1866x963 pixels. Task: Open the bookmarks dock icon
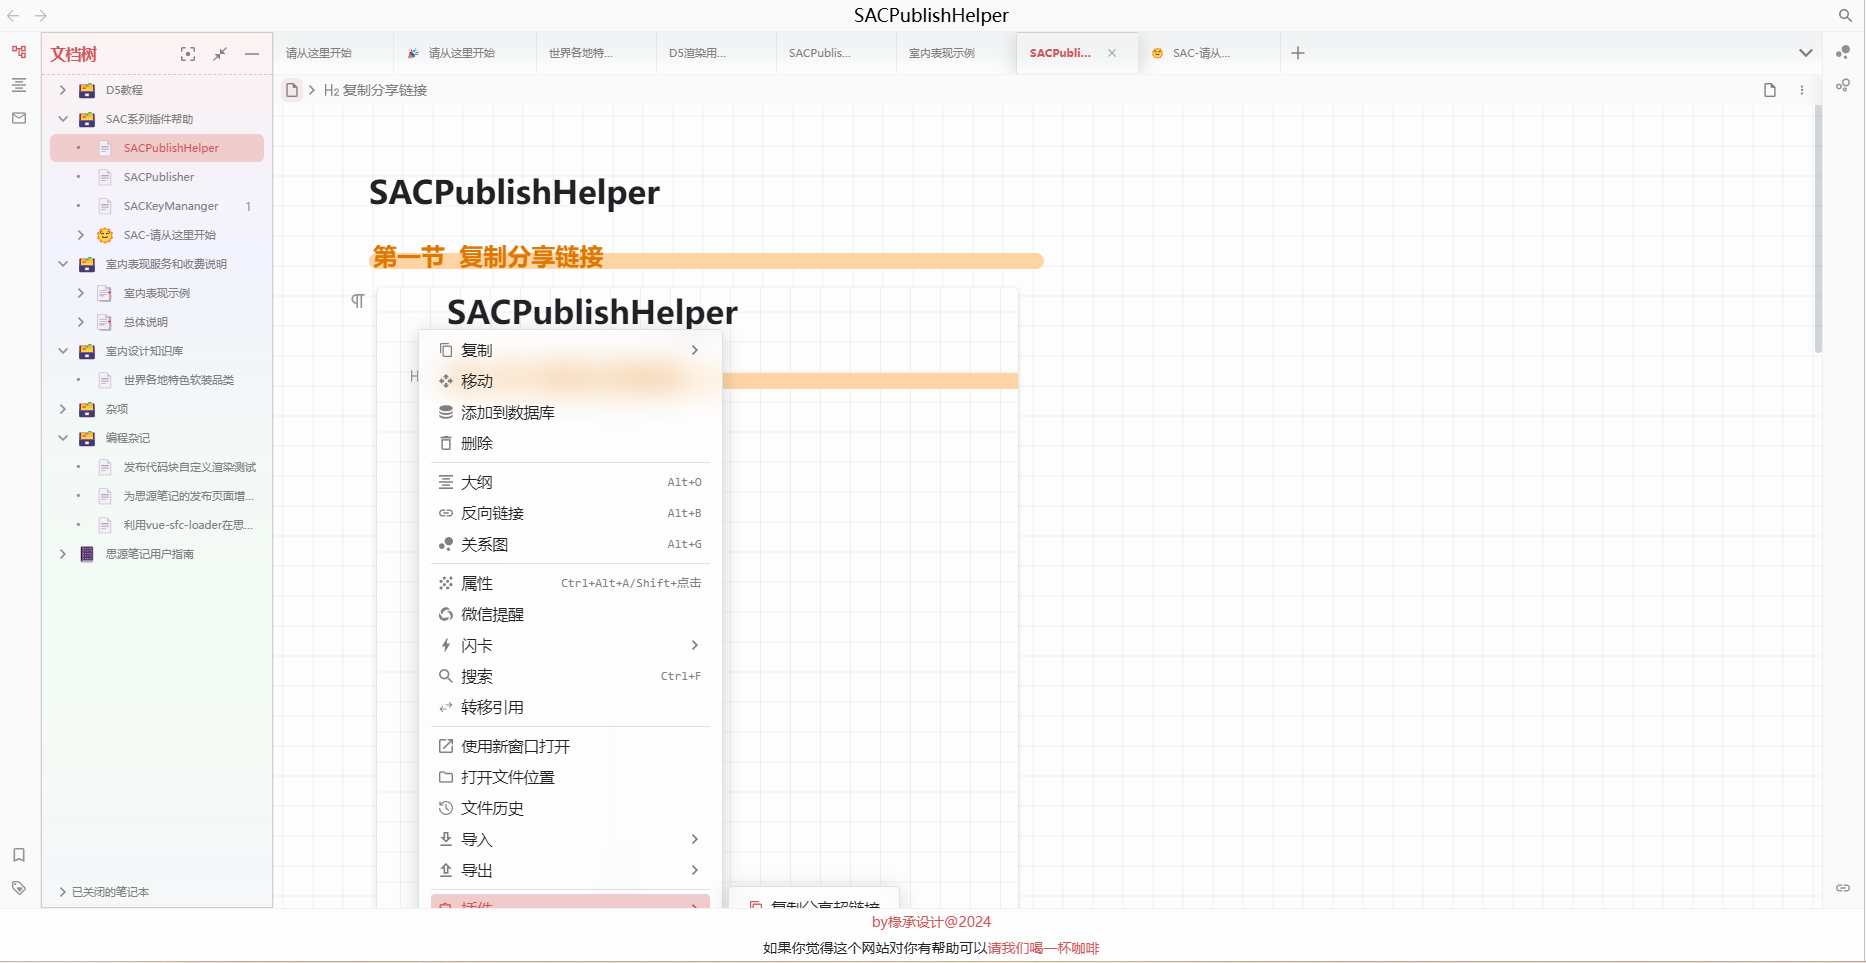pyautogui.click(x=19, y=855)
